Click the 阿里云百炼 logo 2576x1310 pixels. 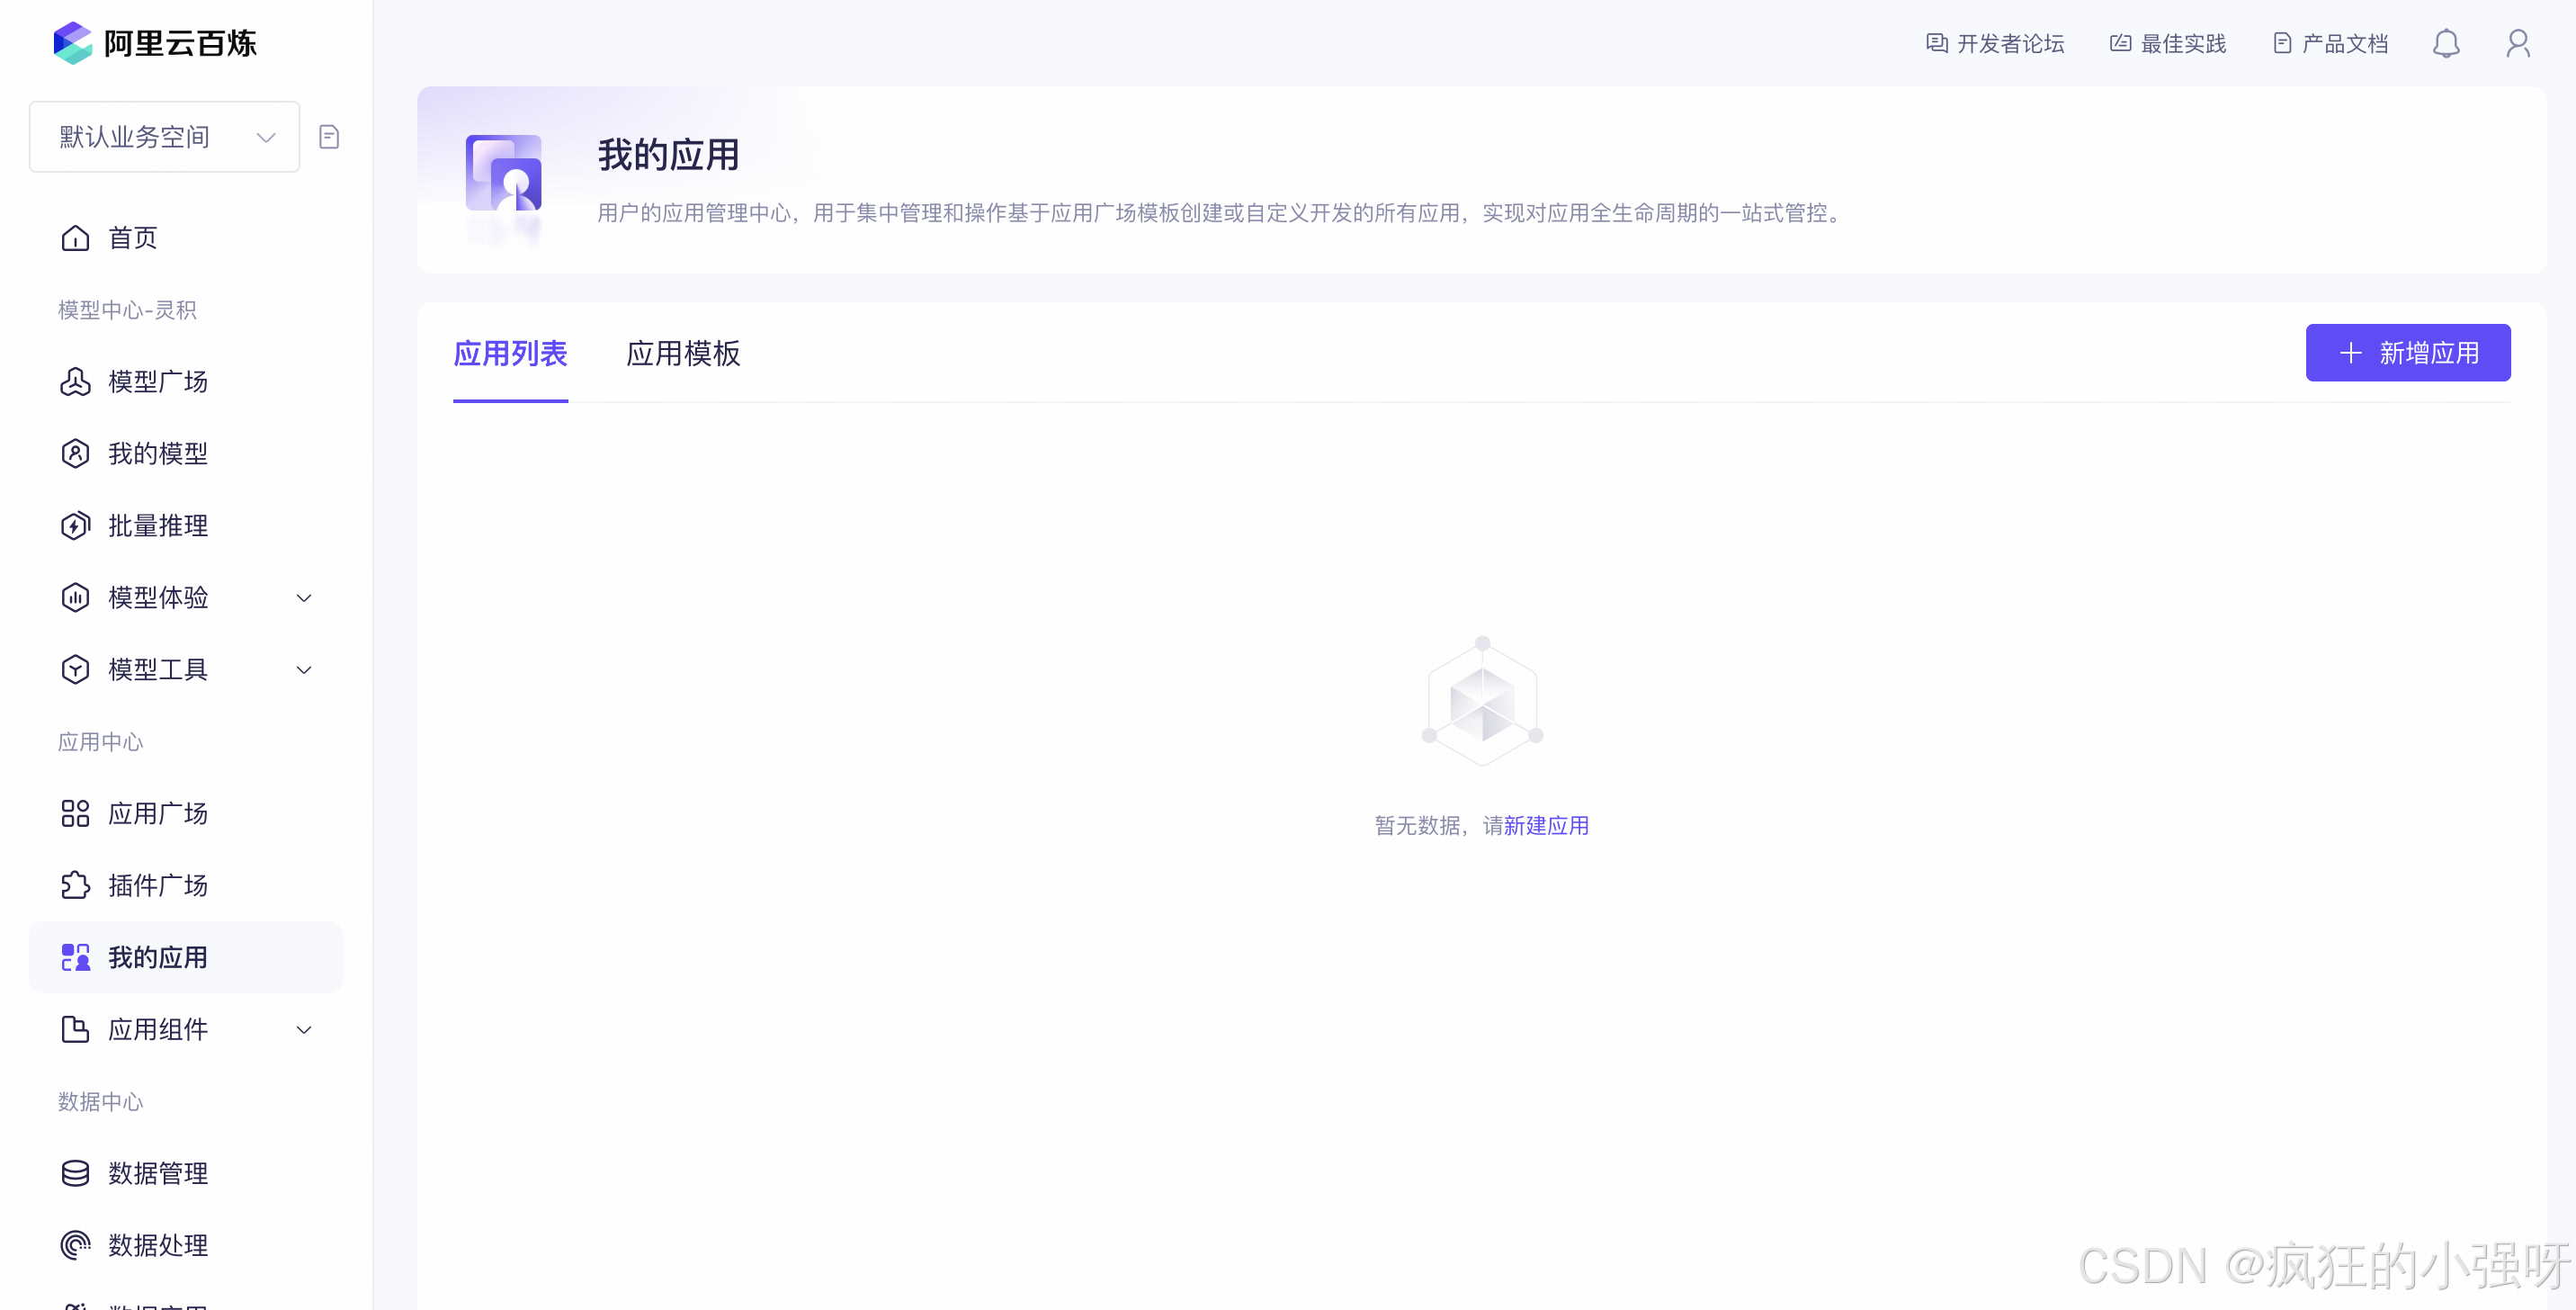[155, 43]
